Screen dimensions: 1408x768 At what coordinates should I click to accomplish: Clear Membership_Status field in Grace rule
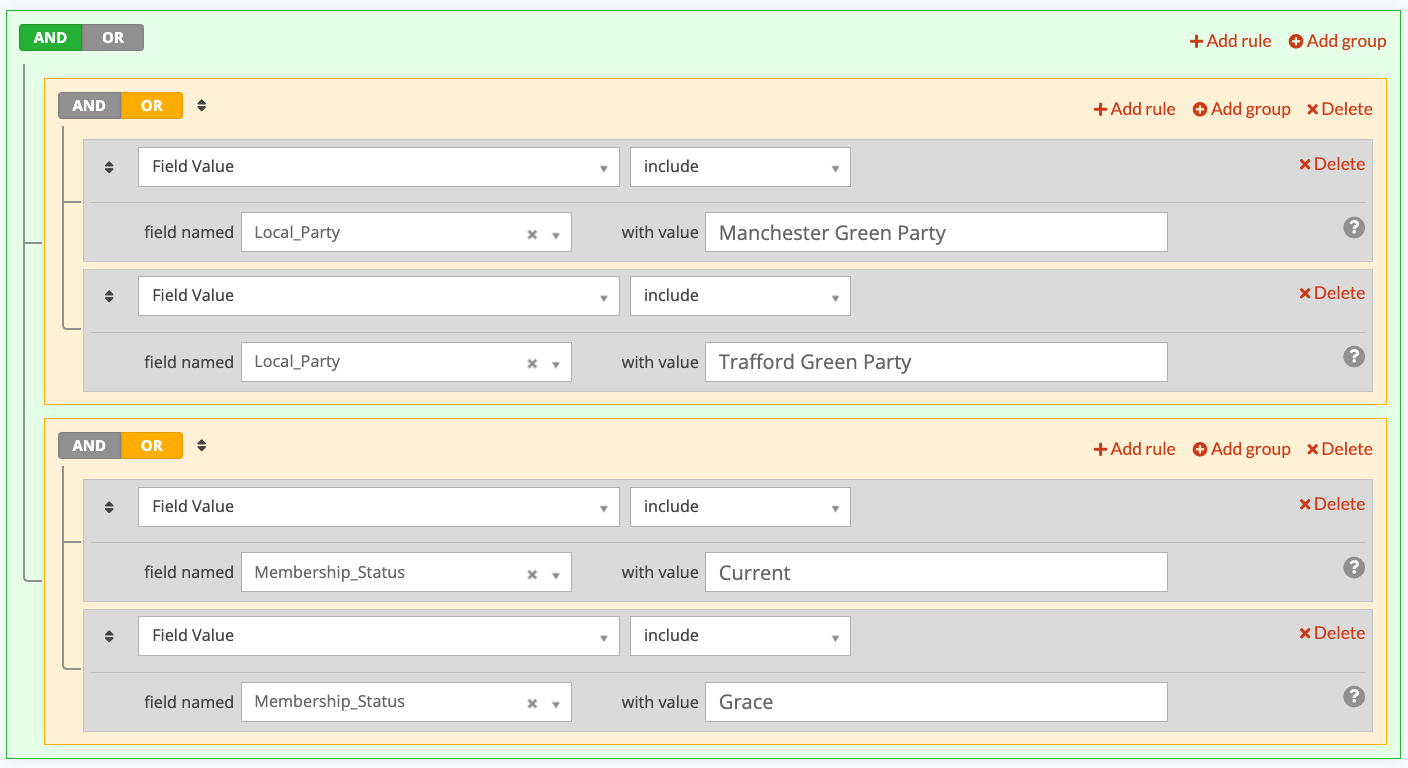pos(532,703)
